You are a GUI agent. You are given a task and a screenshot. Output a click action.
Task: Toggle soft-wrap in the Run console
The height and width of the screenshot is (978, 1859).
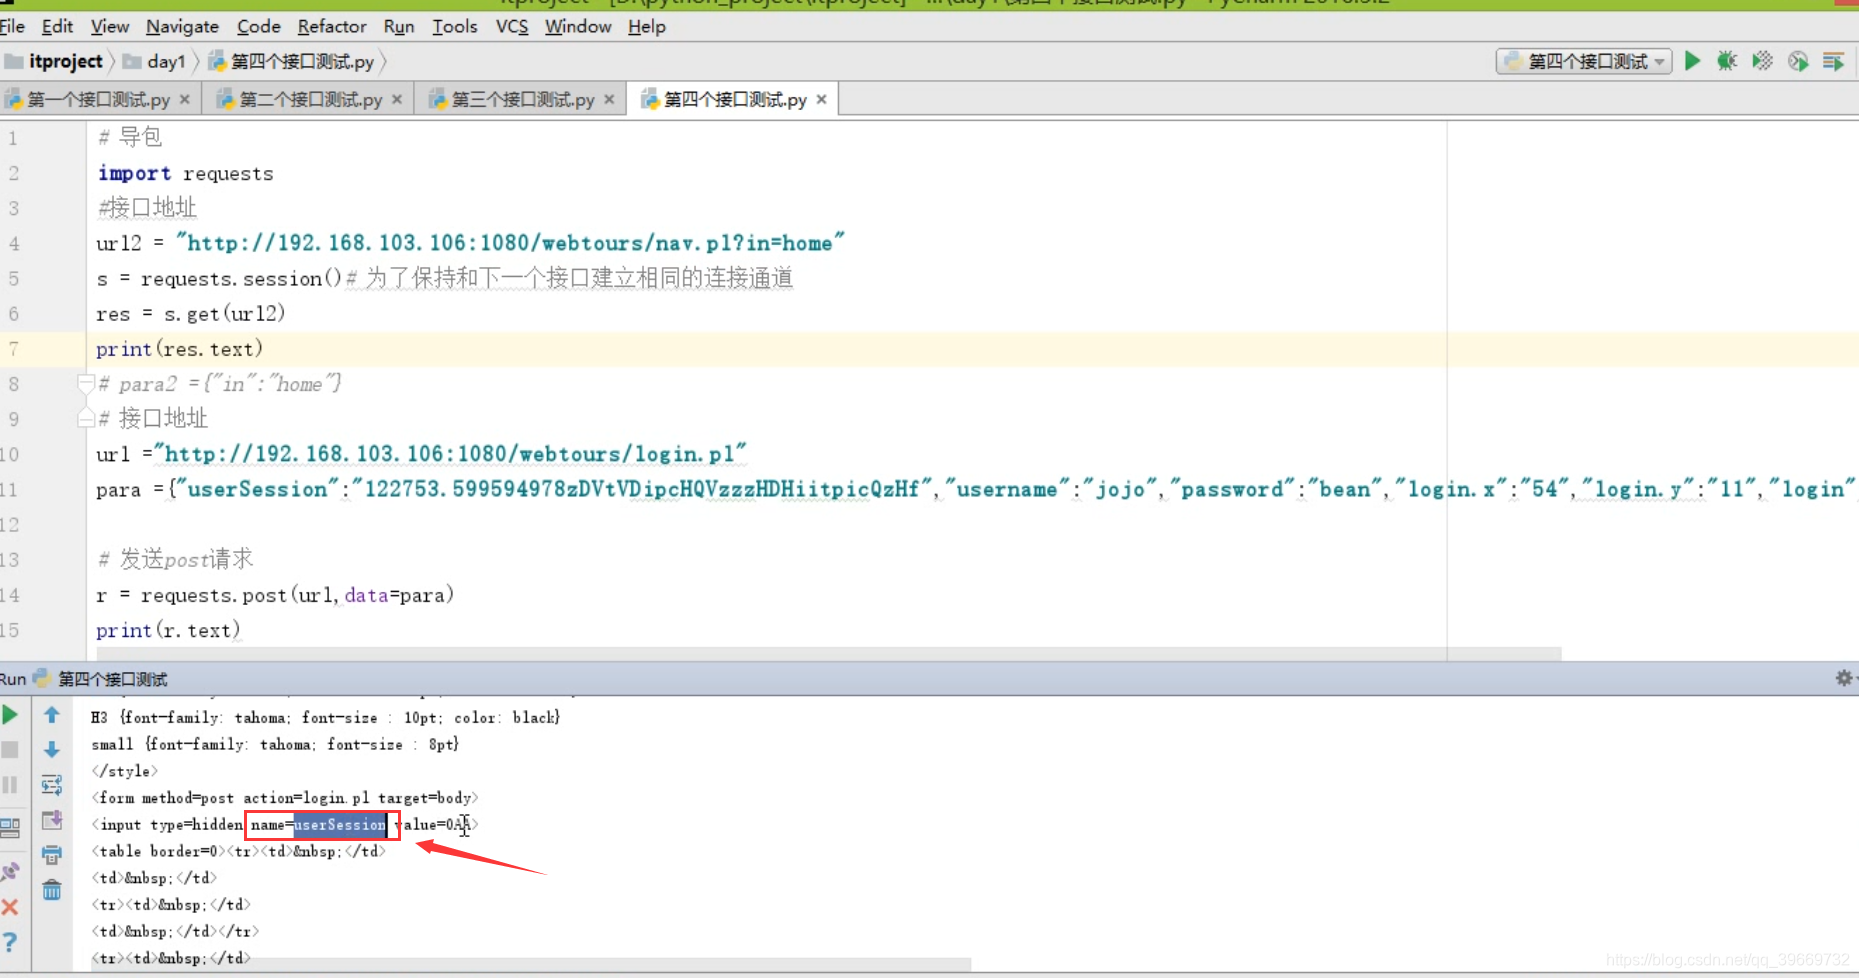pos(52,785)
